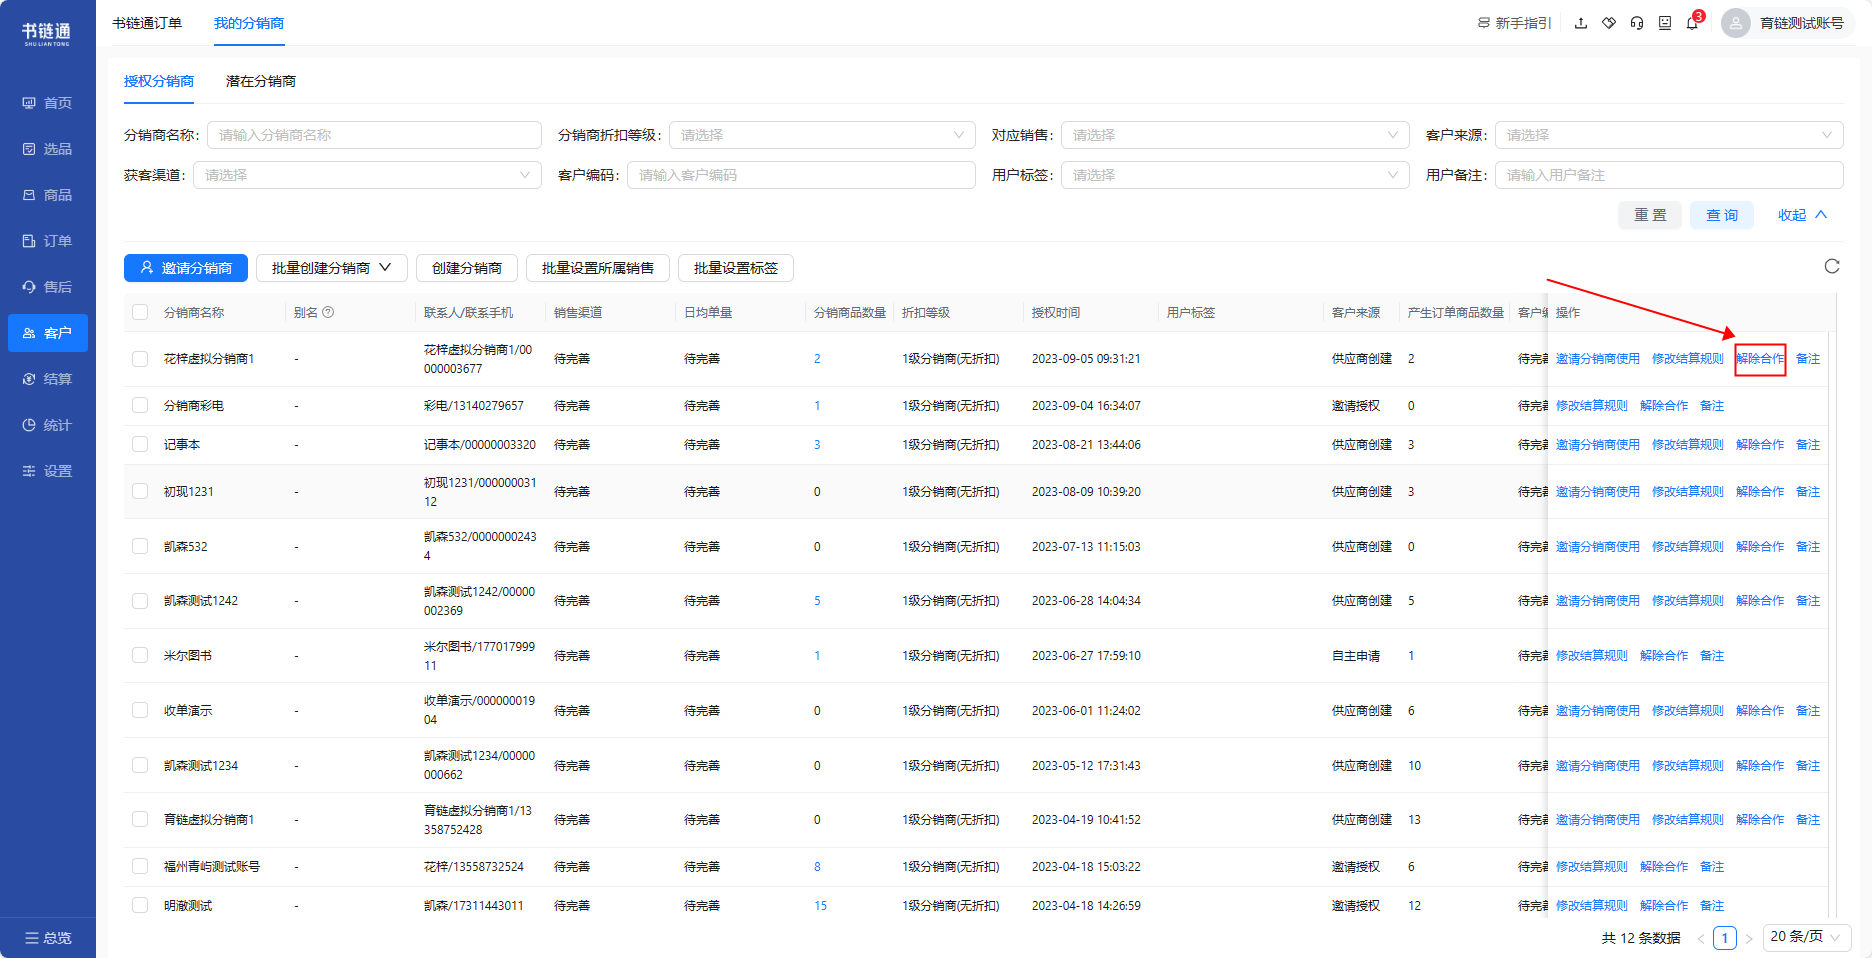Check the row 米尔图书

click(140, 656)
